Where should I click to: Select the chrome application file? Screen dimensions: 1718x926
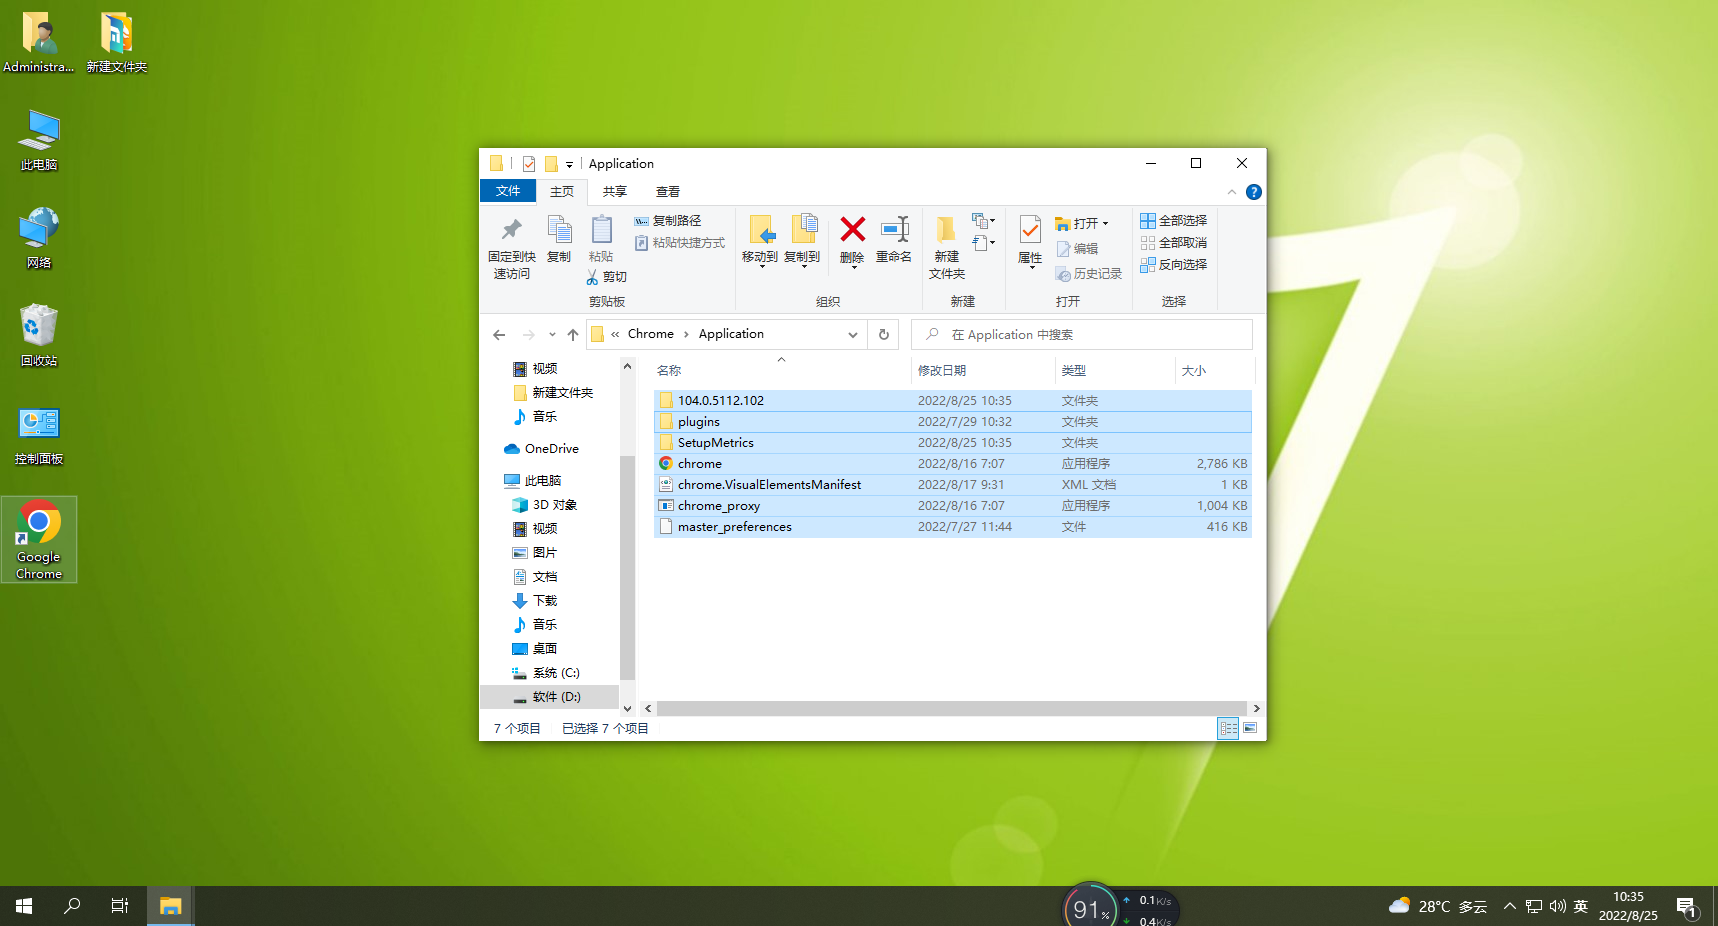click(953, 464)
